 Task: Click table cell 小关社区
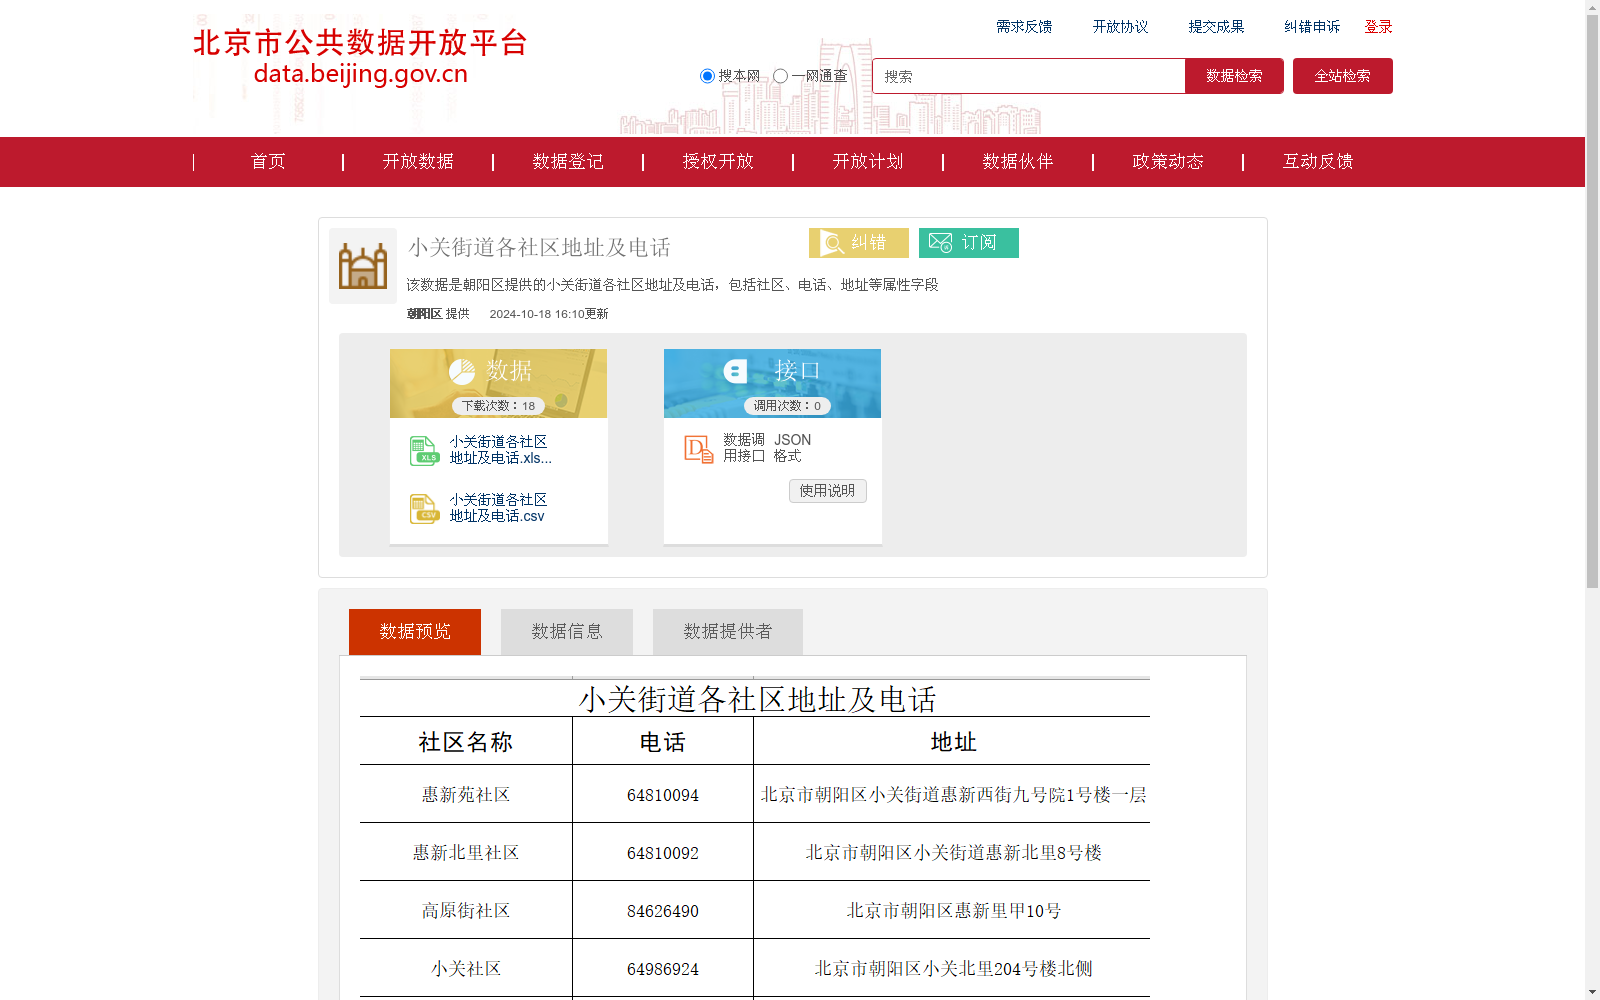tap(466, 969)
